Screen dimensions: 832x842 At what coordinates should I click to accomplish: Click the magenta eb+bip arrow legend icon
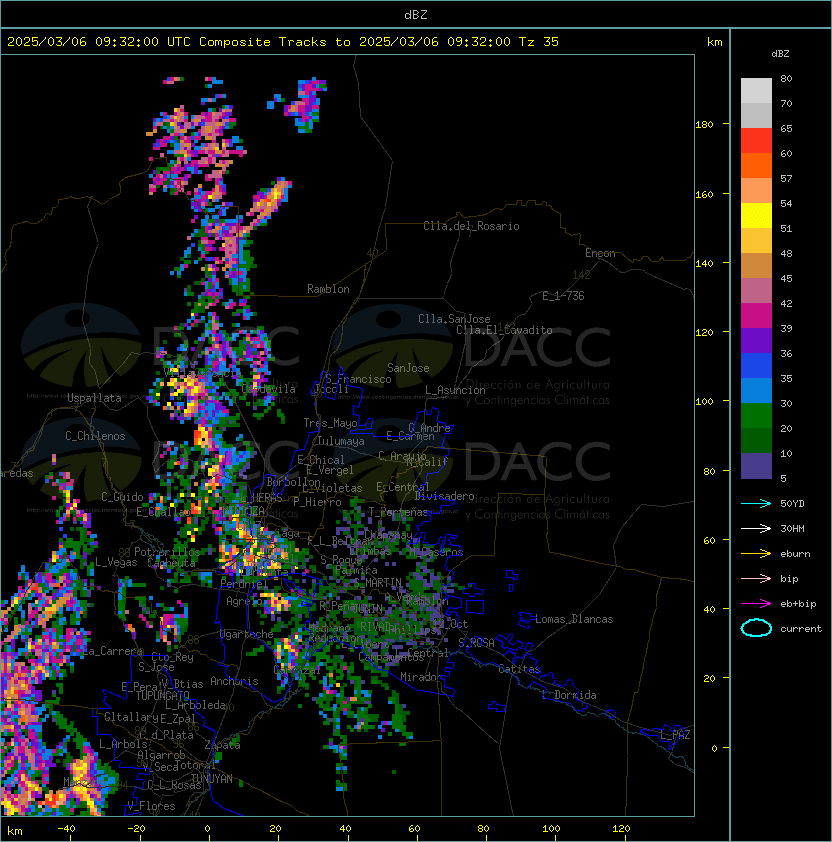click(756, 604)
